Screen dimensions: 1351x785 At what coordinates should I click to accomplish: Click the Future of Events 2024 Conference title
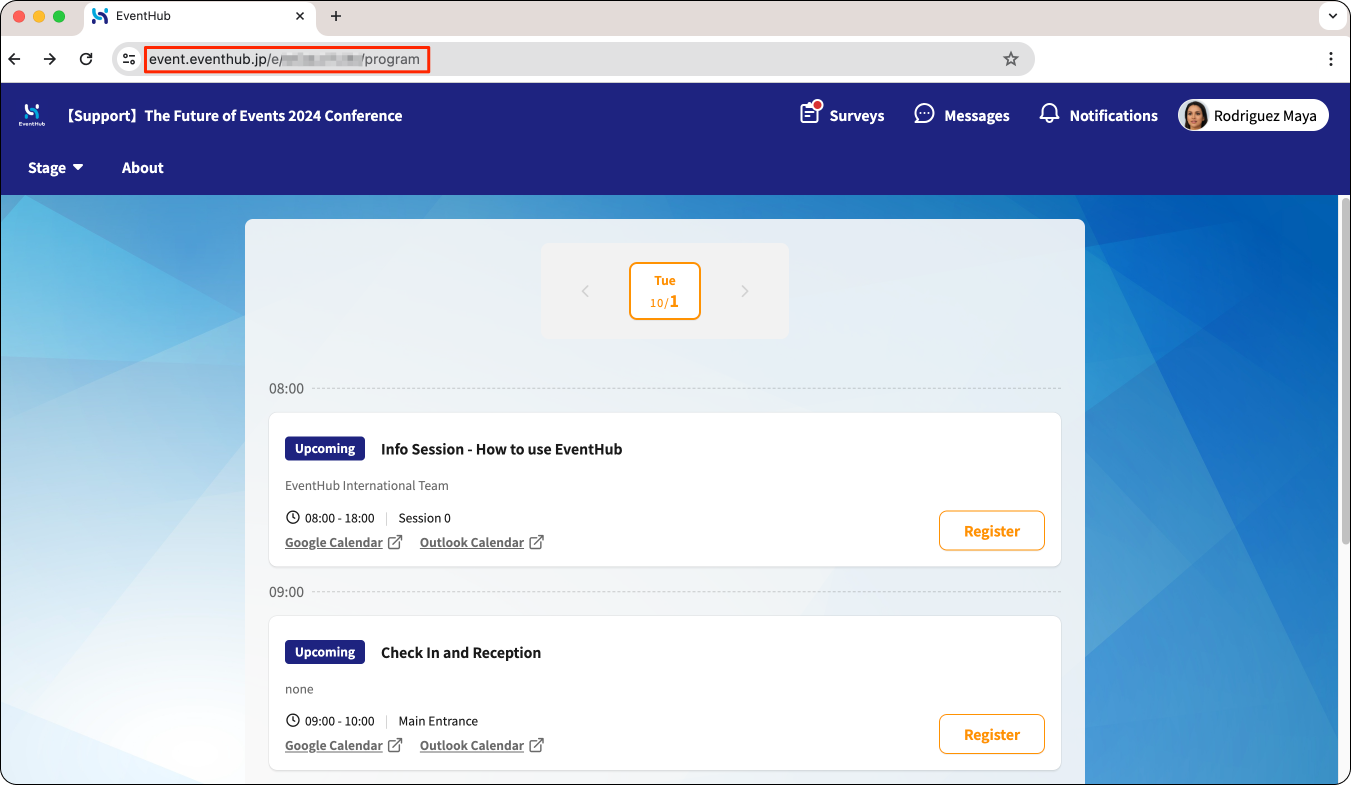tap(235, 115)
